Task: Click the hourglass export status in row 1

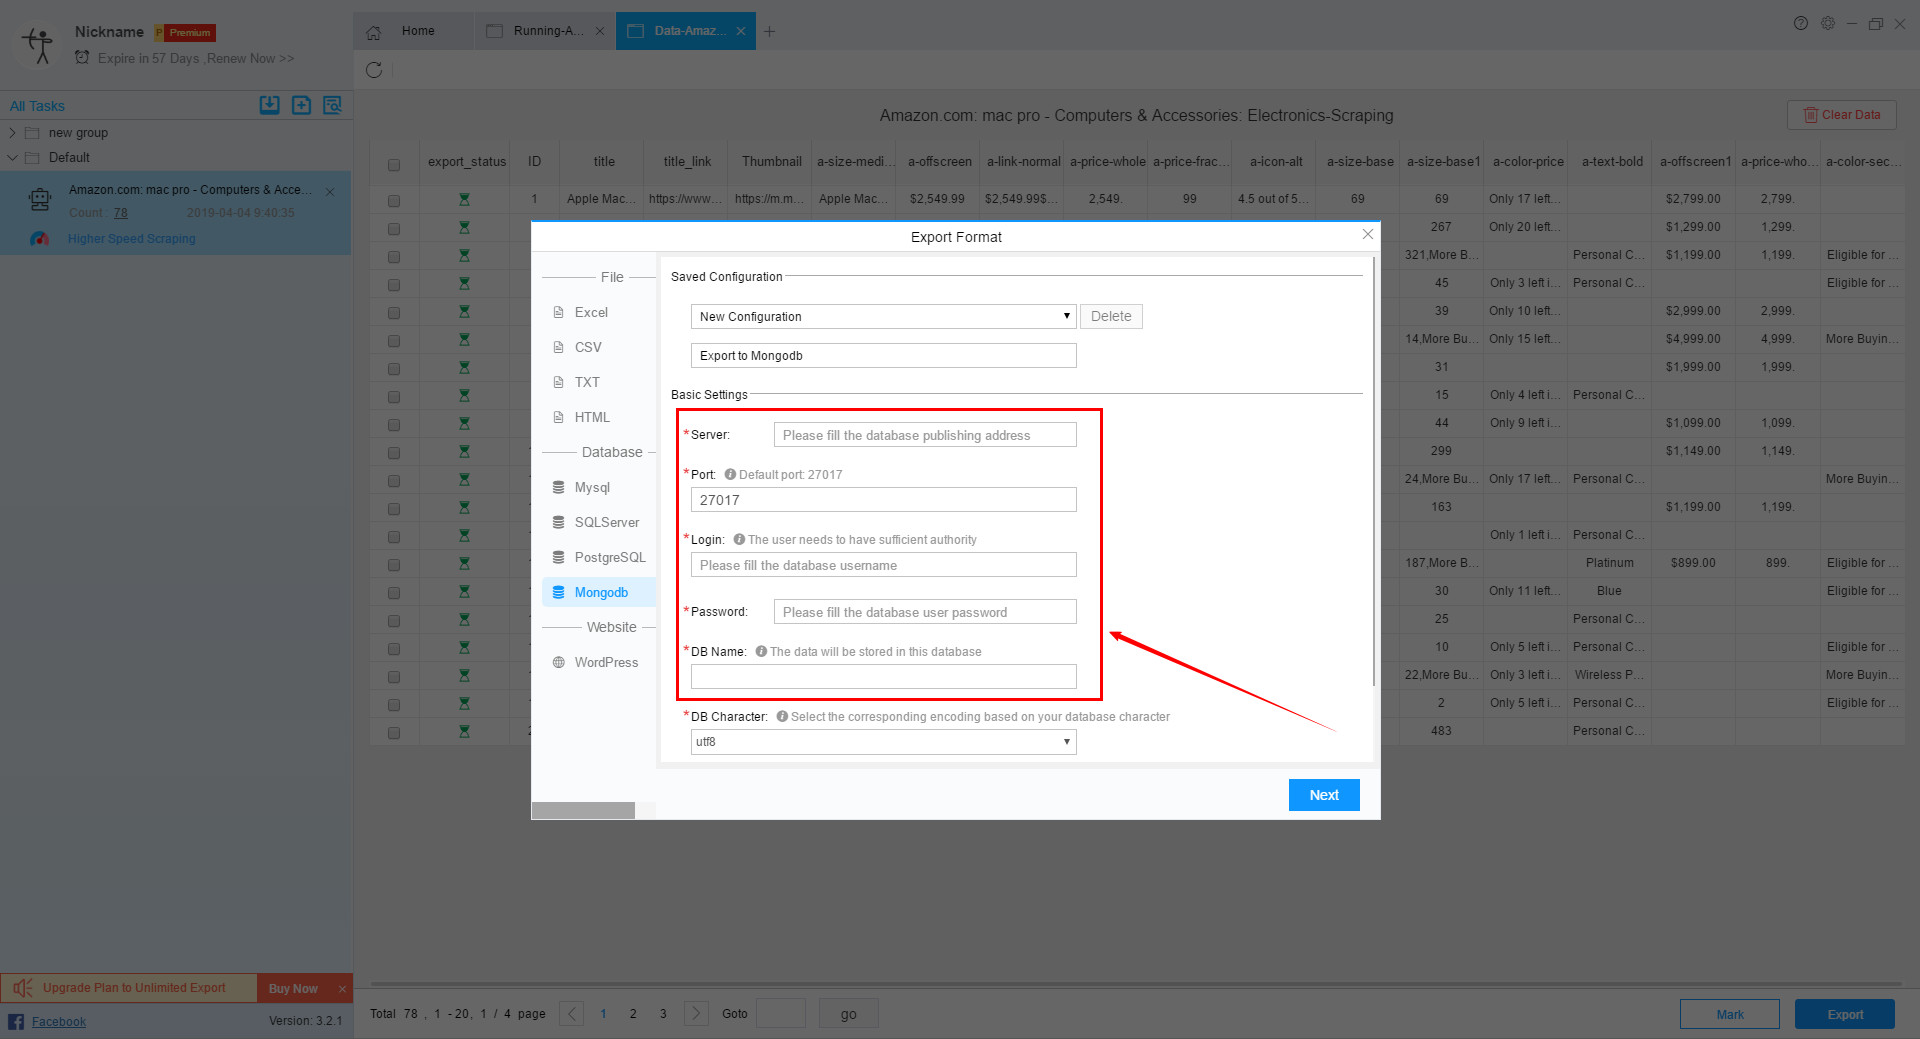Action: tap(464, 200)
